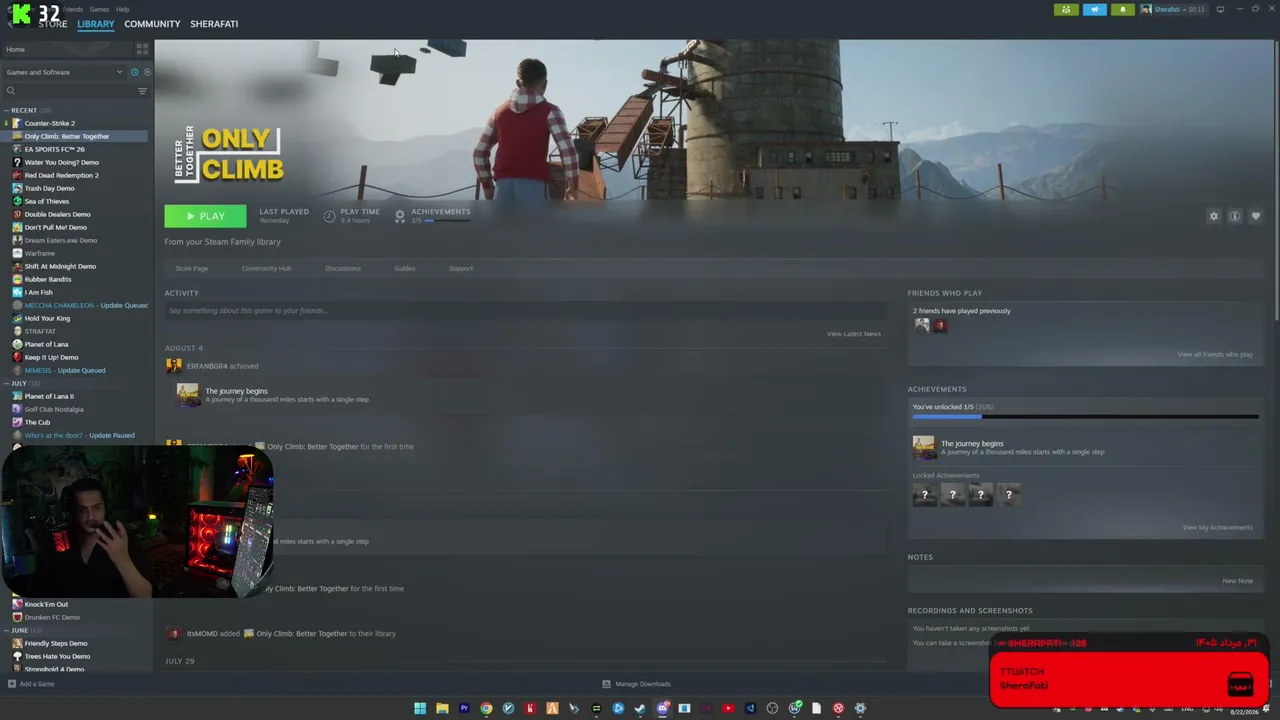Switch to Big Picture mode icon

click(x=1220, y=10)
